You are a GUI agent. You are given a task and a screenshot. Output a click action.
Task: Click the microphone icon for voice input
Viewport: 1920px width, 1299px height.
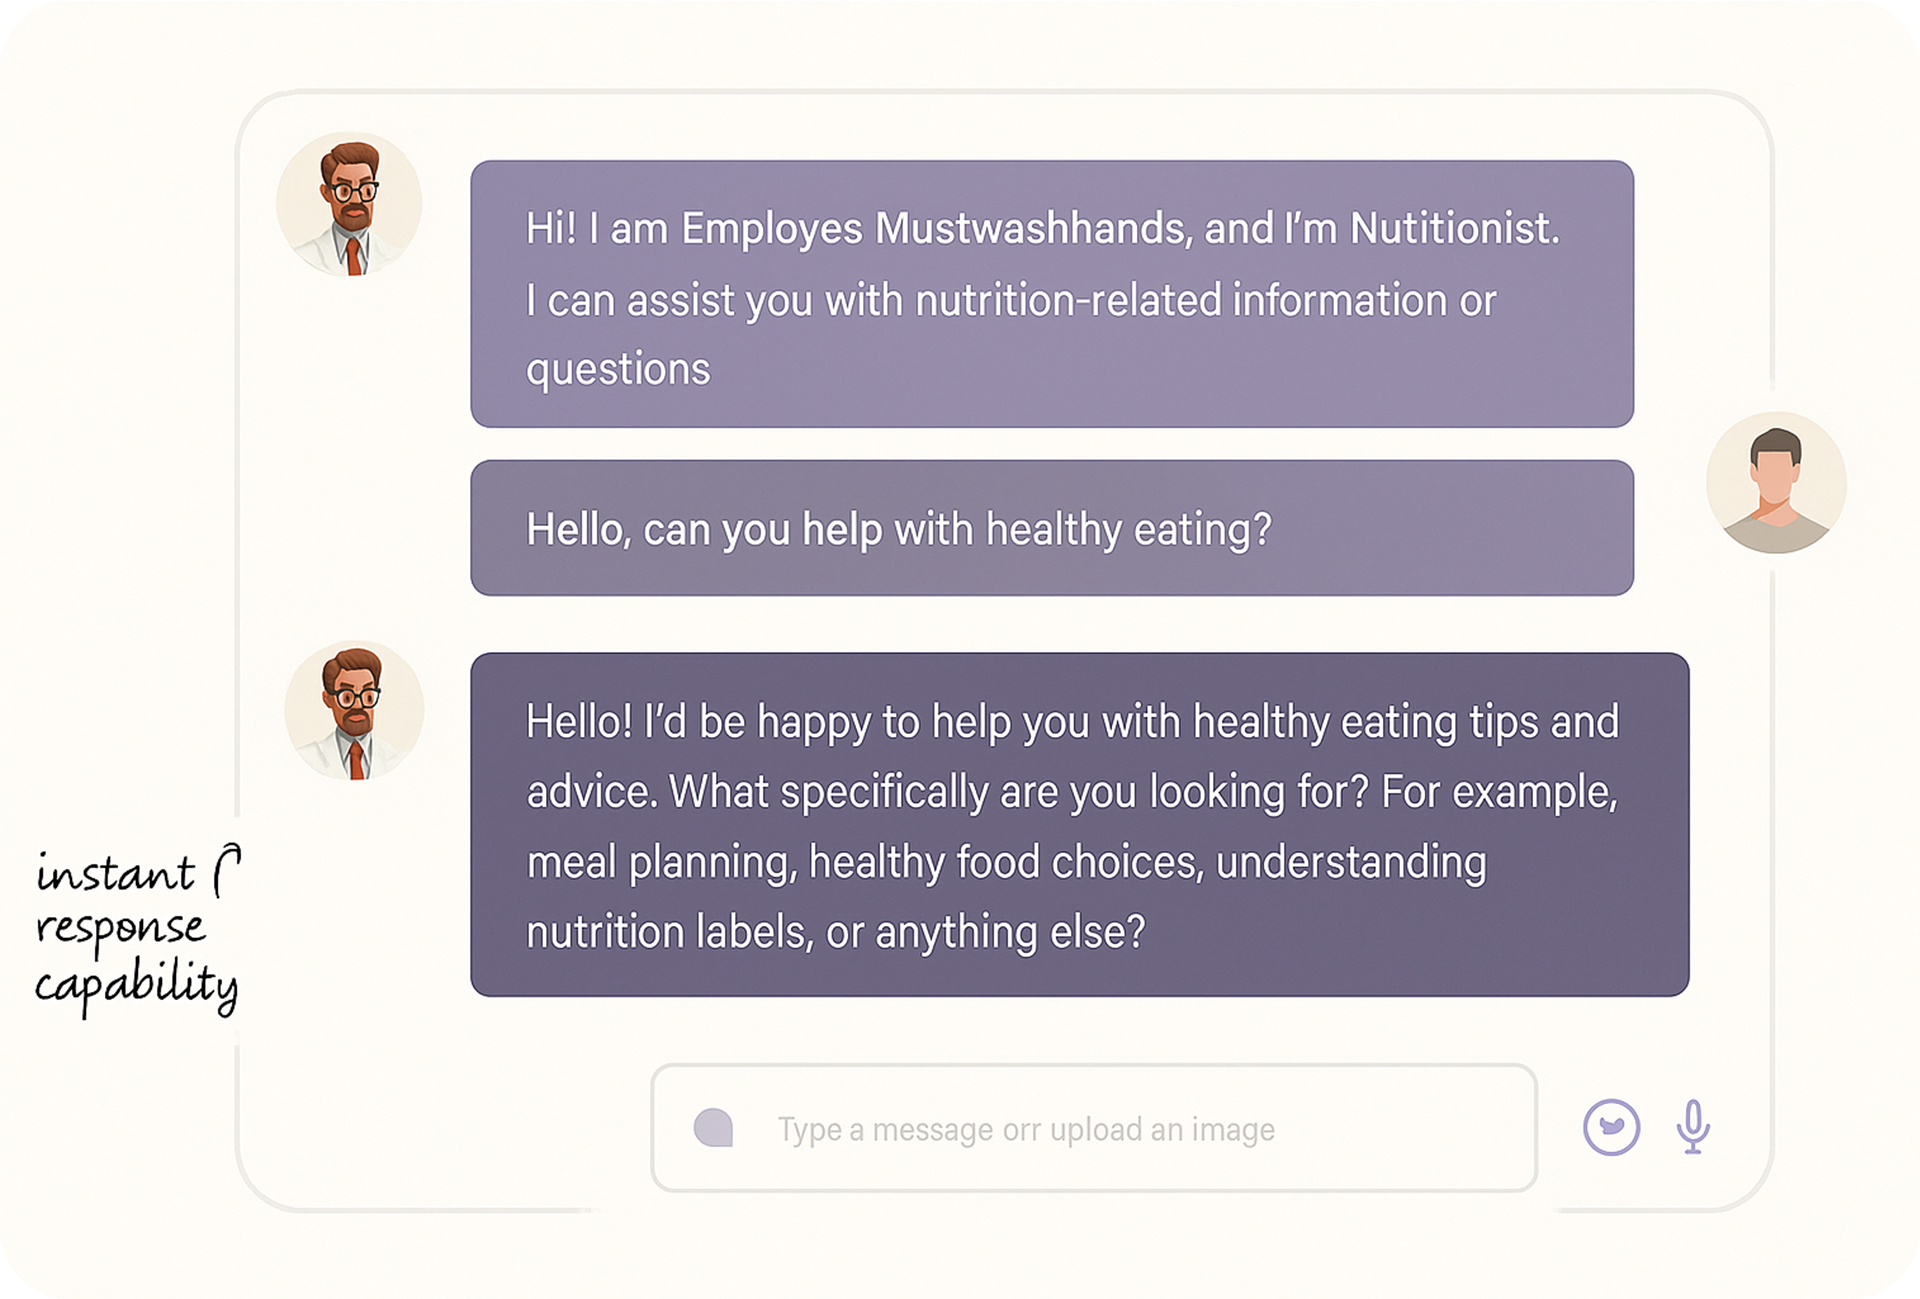[x=1692, y=1127]
